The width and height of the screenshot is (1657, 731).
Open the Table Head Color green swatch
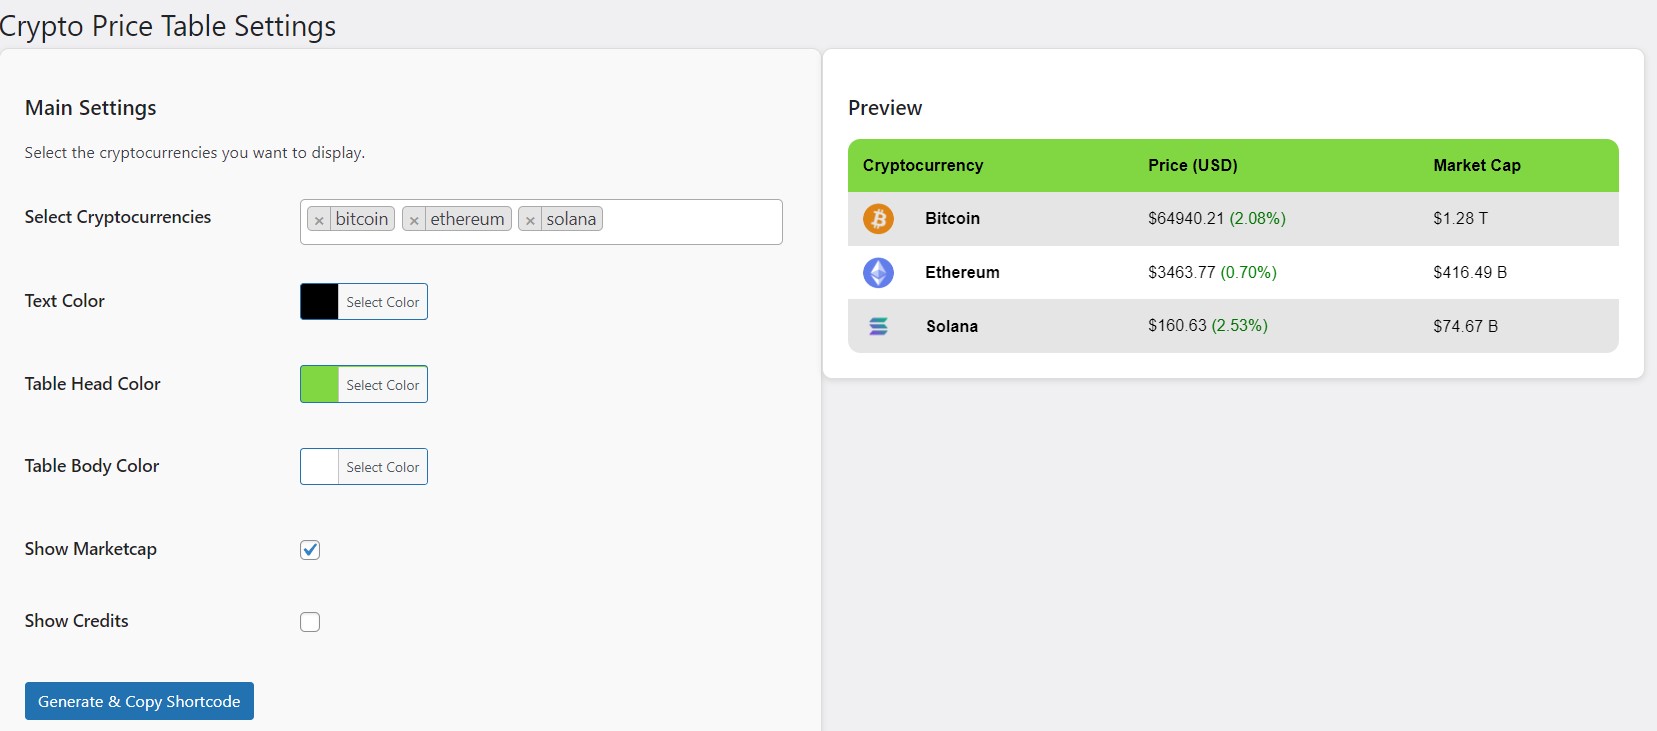(320, 384)
